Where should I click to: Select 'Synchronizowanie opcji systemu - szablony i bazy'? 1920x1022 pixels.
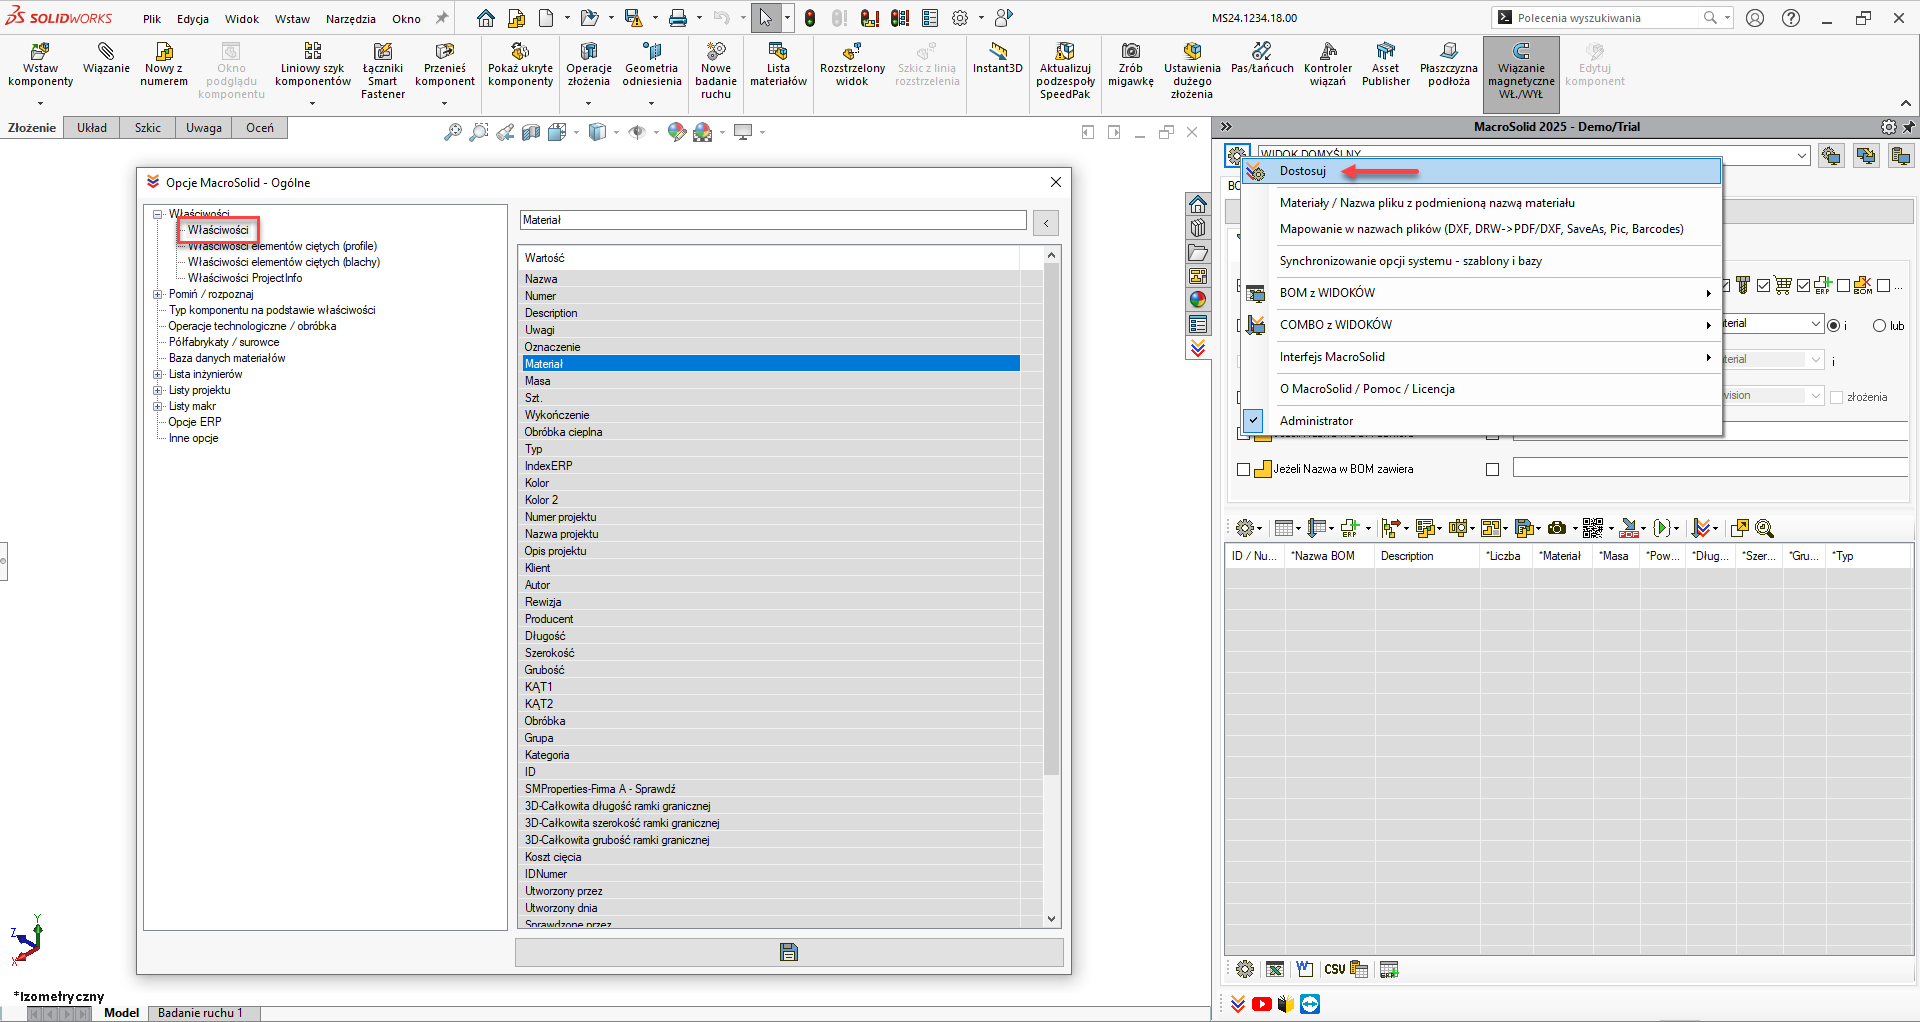1482,261
